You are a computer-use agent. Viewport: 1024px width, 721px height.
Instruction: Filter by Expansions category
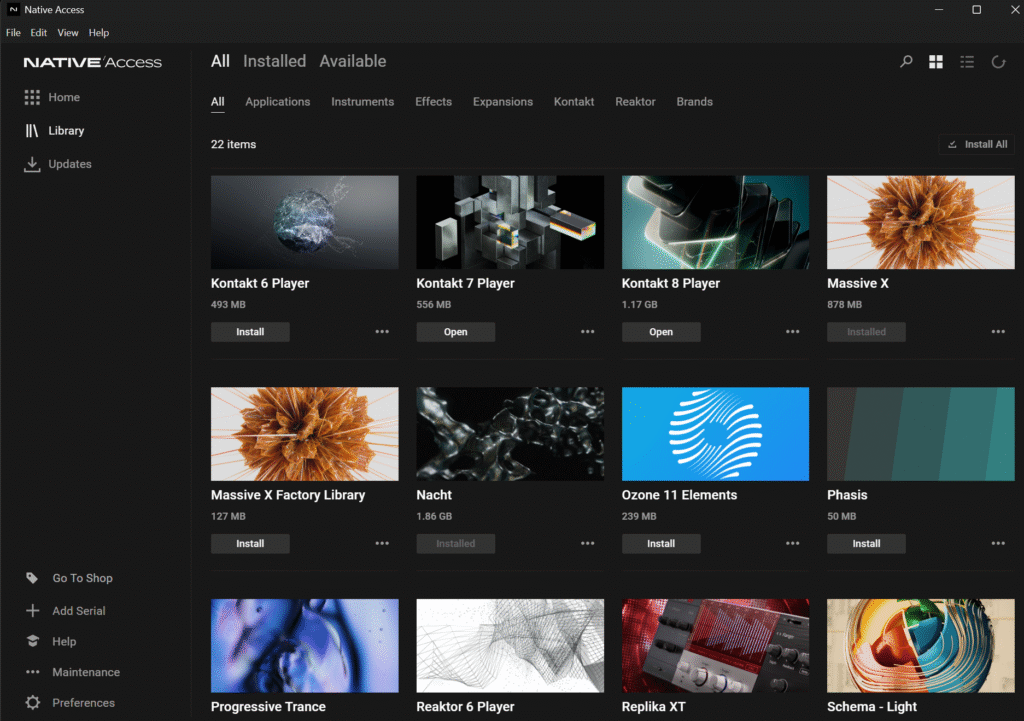click(503, 102)
